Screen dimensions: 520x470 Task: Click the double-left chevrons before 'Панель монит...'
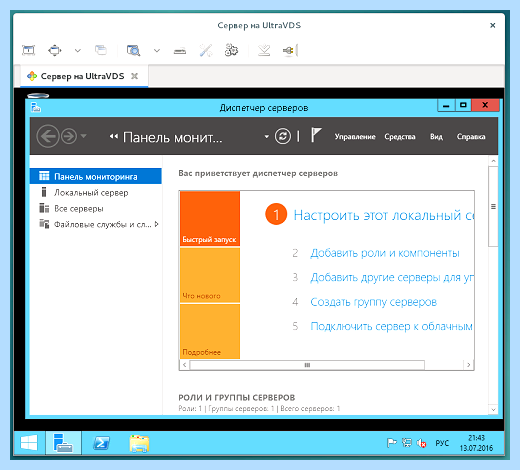pos(114,136)
